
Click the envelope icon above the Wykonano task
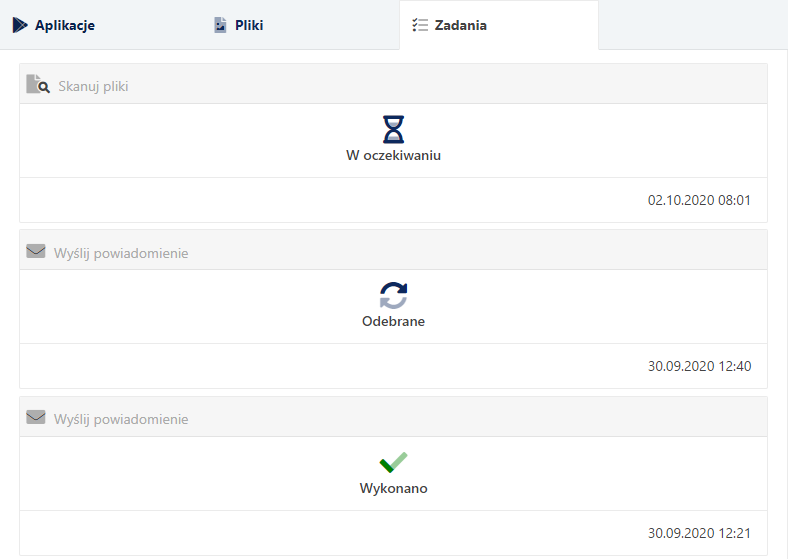tap(37, 418)
